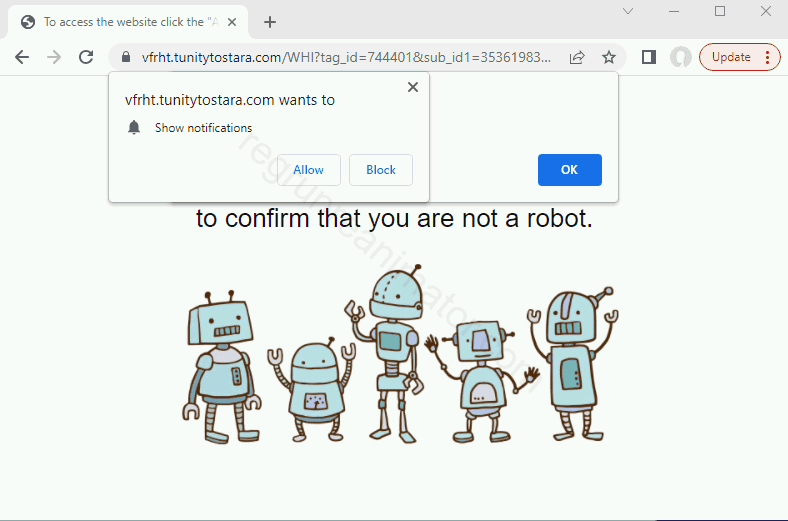Open the profile avatar menu

coord(681,57)
